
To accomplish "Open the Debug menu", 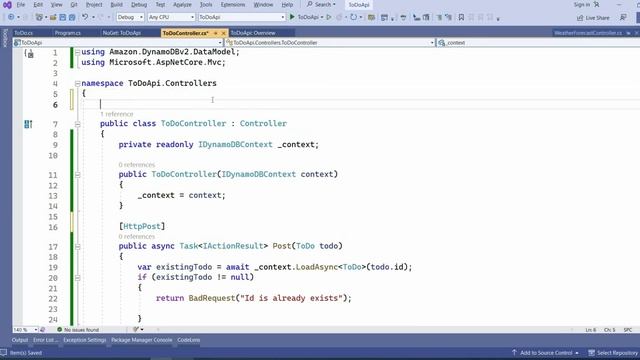I will pos(139,4).
